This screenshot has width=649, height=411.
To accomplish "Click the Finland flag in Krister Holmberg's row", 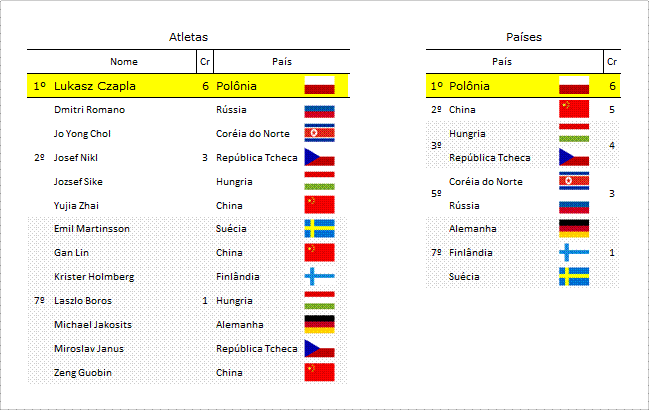I will [320, 276].
